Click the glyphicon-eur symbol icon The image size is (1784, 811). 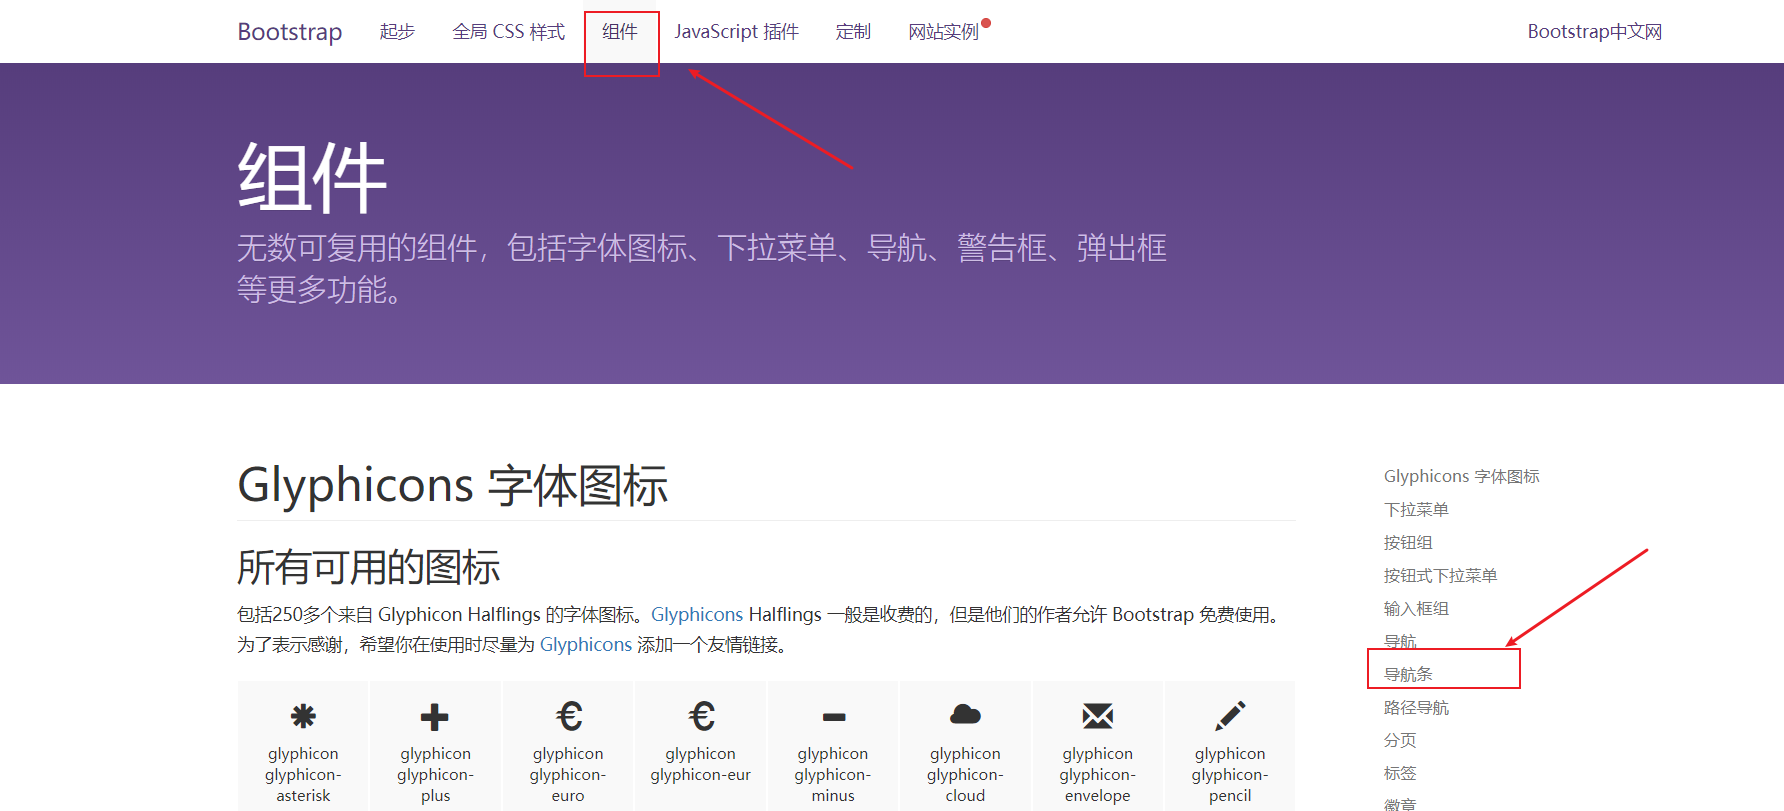pos(702,716)
